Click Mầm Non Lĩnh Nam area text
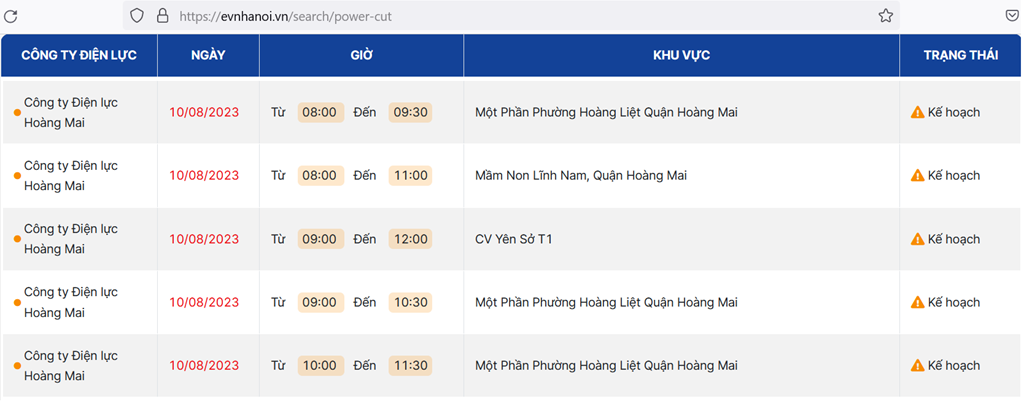 [581, 176]
